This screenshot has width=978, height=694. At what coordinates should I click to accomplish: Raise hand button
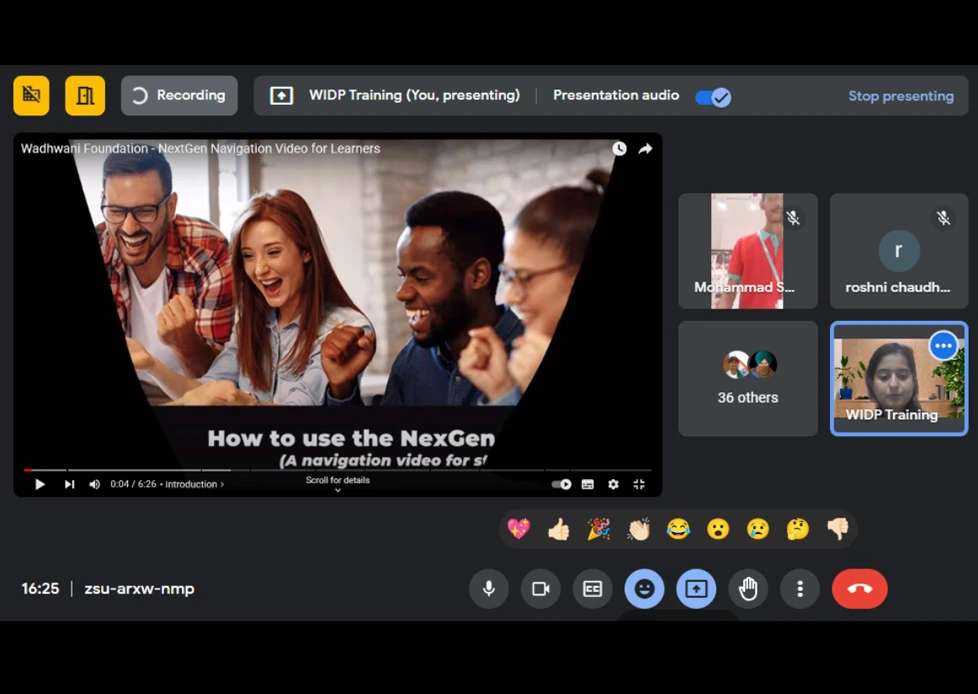(748, 589)
